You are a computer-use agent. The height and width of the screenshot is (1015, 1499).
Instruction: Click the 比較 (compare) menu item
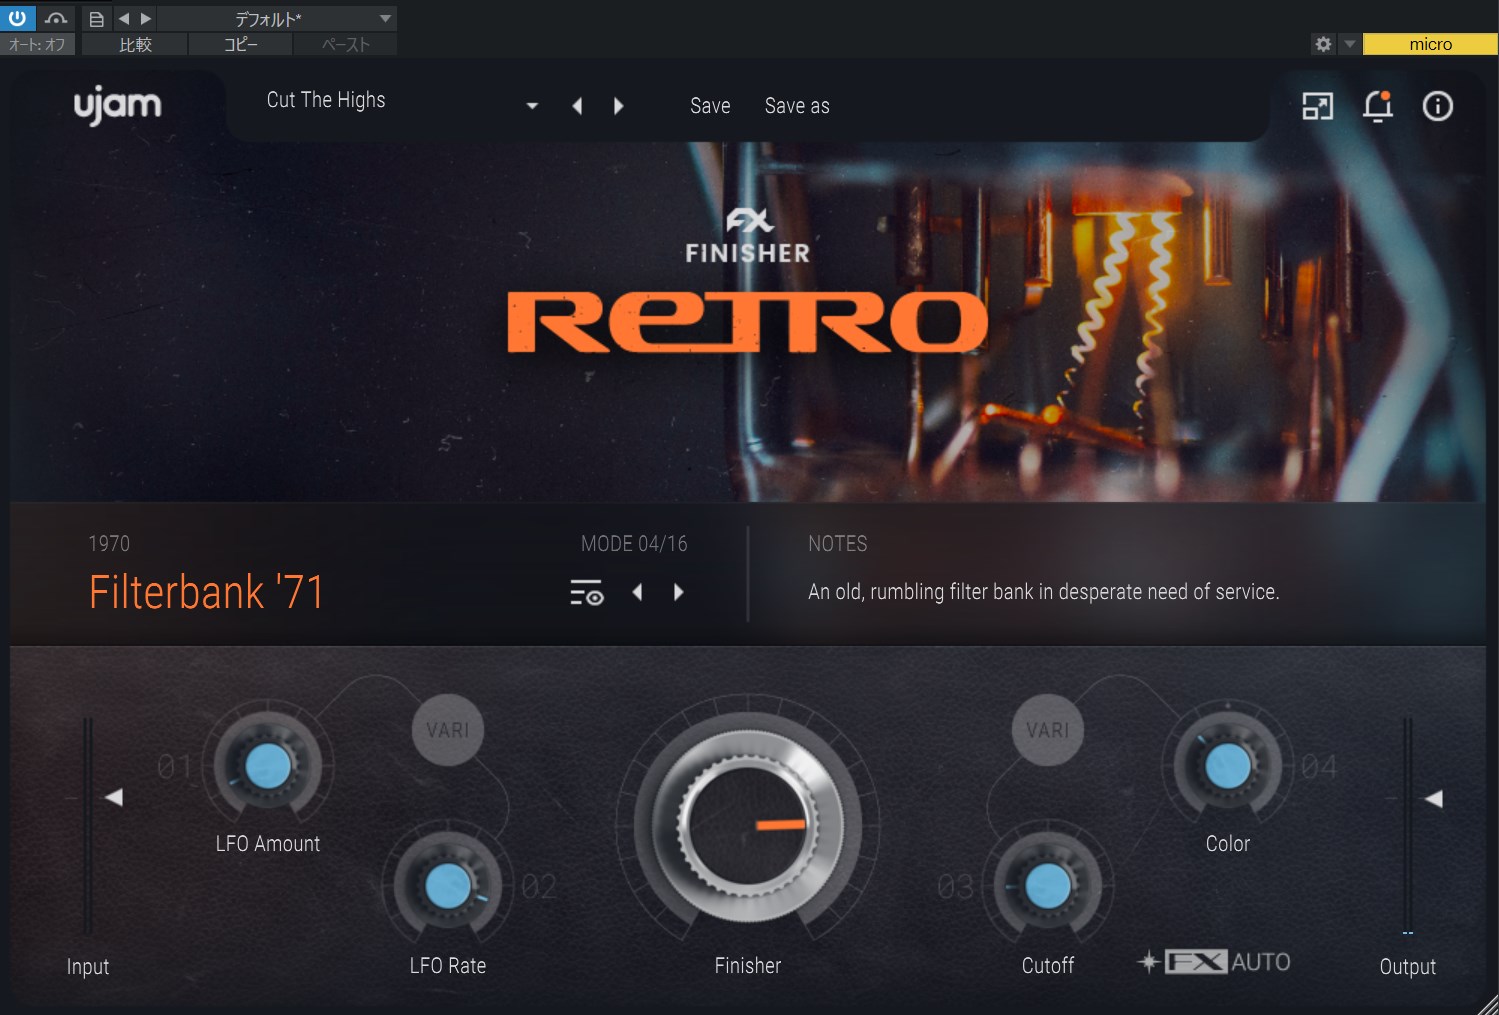(x=135, y=44)
